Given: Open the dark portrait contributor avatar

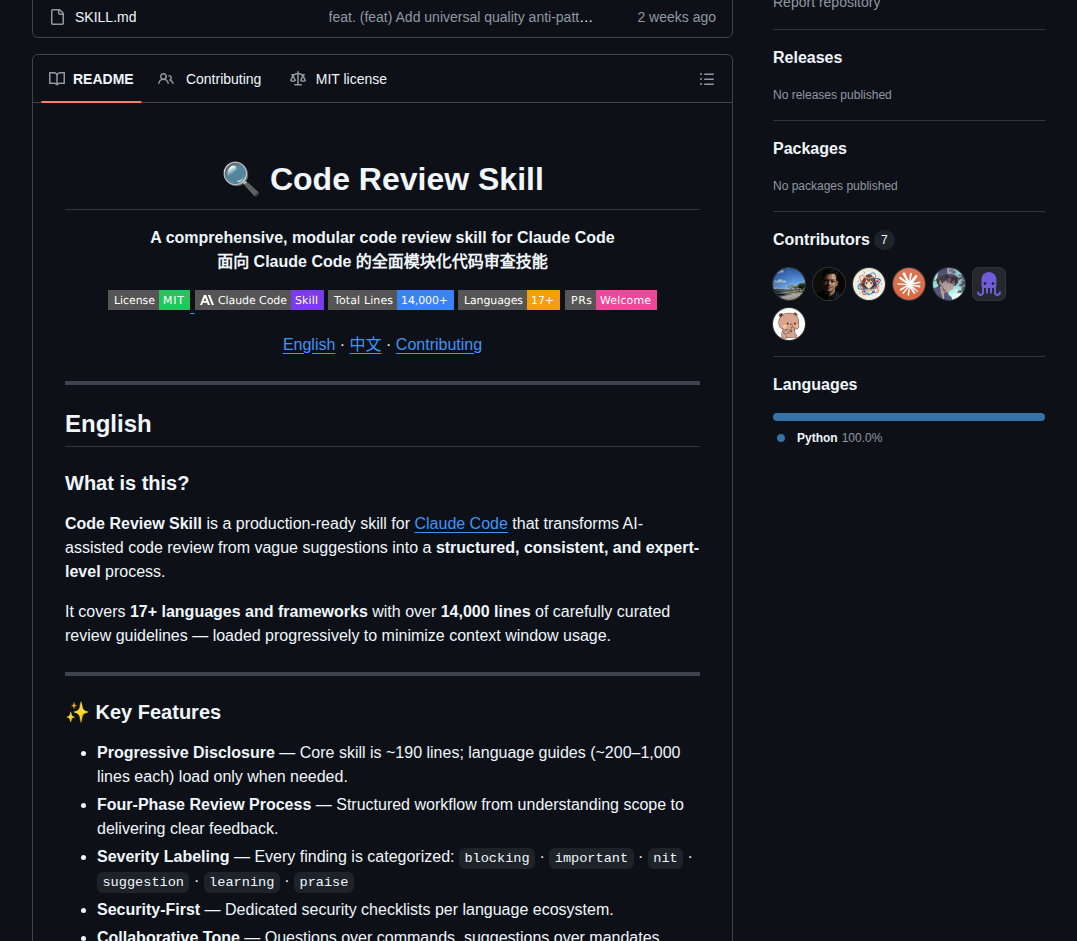Looking at the screenshot, I should (828, 284).
